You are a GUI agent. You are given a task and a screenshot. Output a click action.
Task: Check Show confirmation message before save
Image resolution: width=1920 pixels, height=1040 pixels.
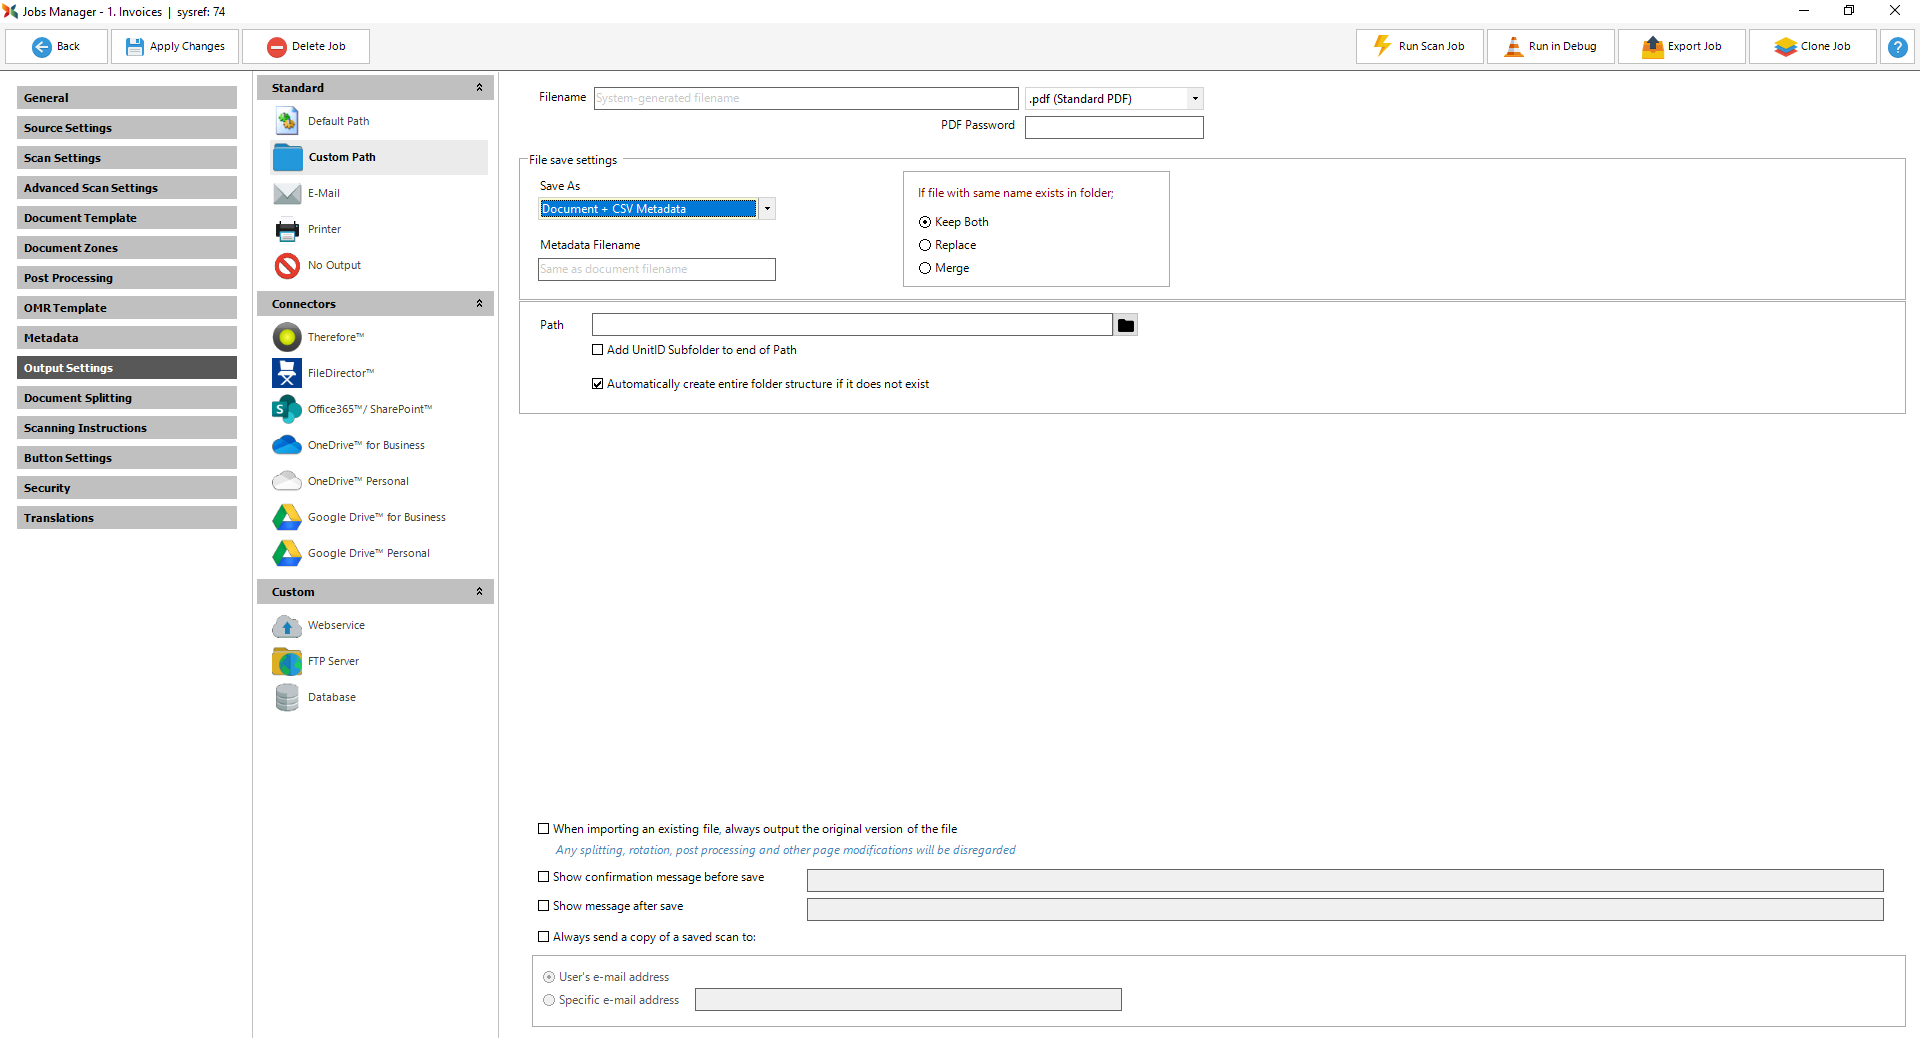tap(544, 877)
